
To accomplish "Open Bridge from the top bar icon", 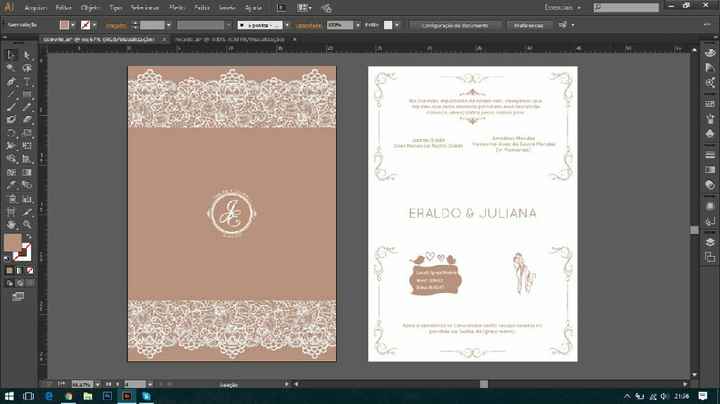I will click(281, 8).
